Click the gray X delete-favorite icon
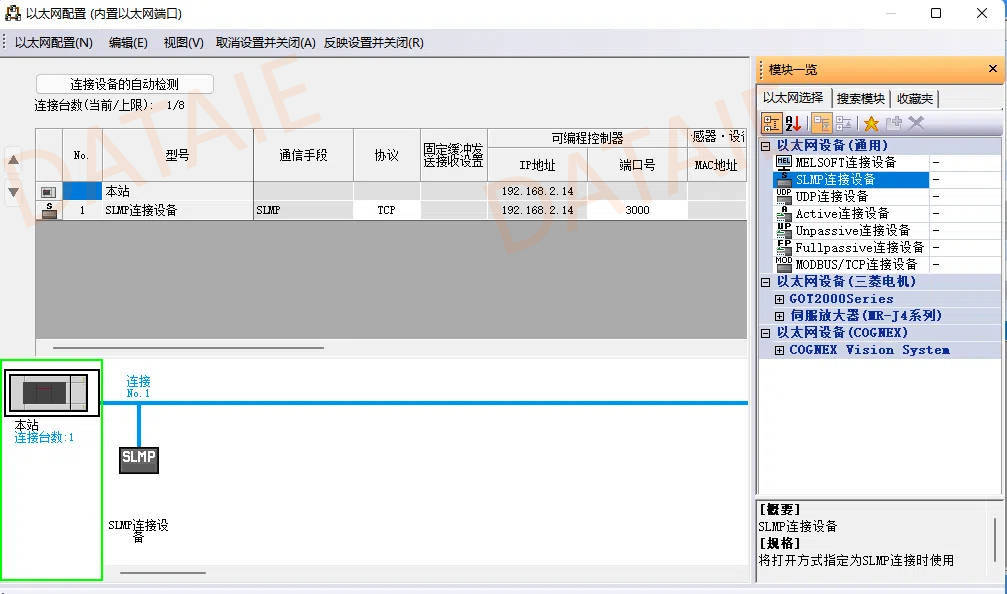Viewport: 1007px width, 594px height. [916, 123]
